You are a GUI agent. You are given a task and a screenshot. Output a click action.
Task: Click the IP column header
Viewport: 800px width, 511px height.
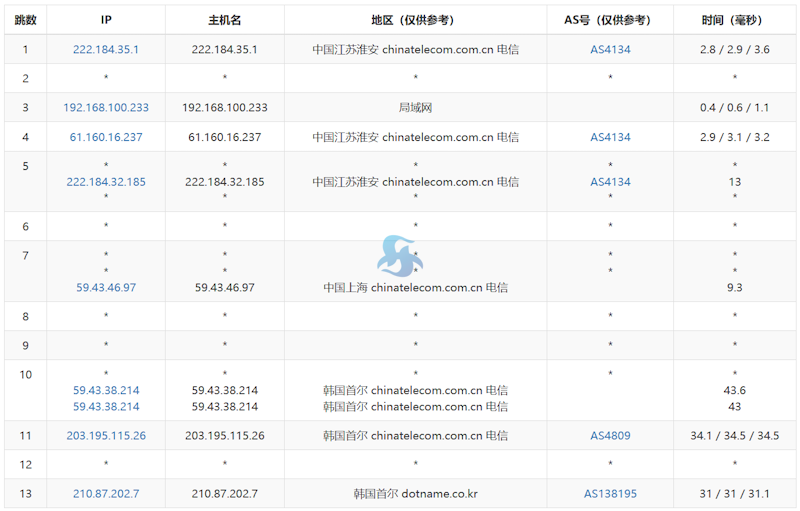(x=106, y=20)
